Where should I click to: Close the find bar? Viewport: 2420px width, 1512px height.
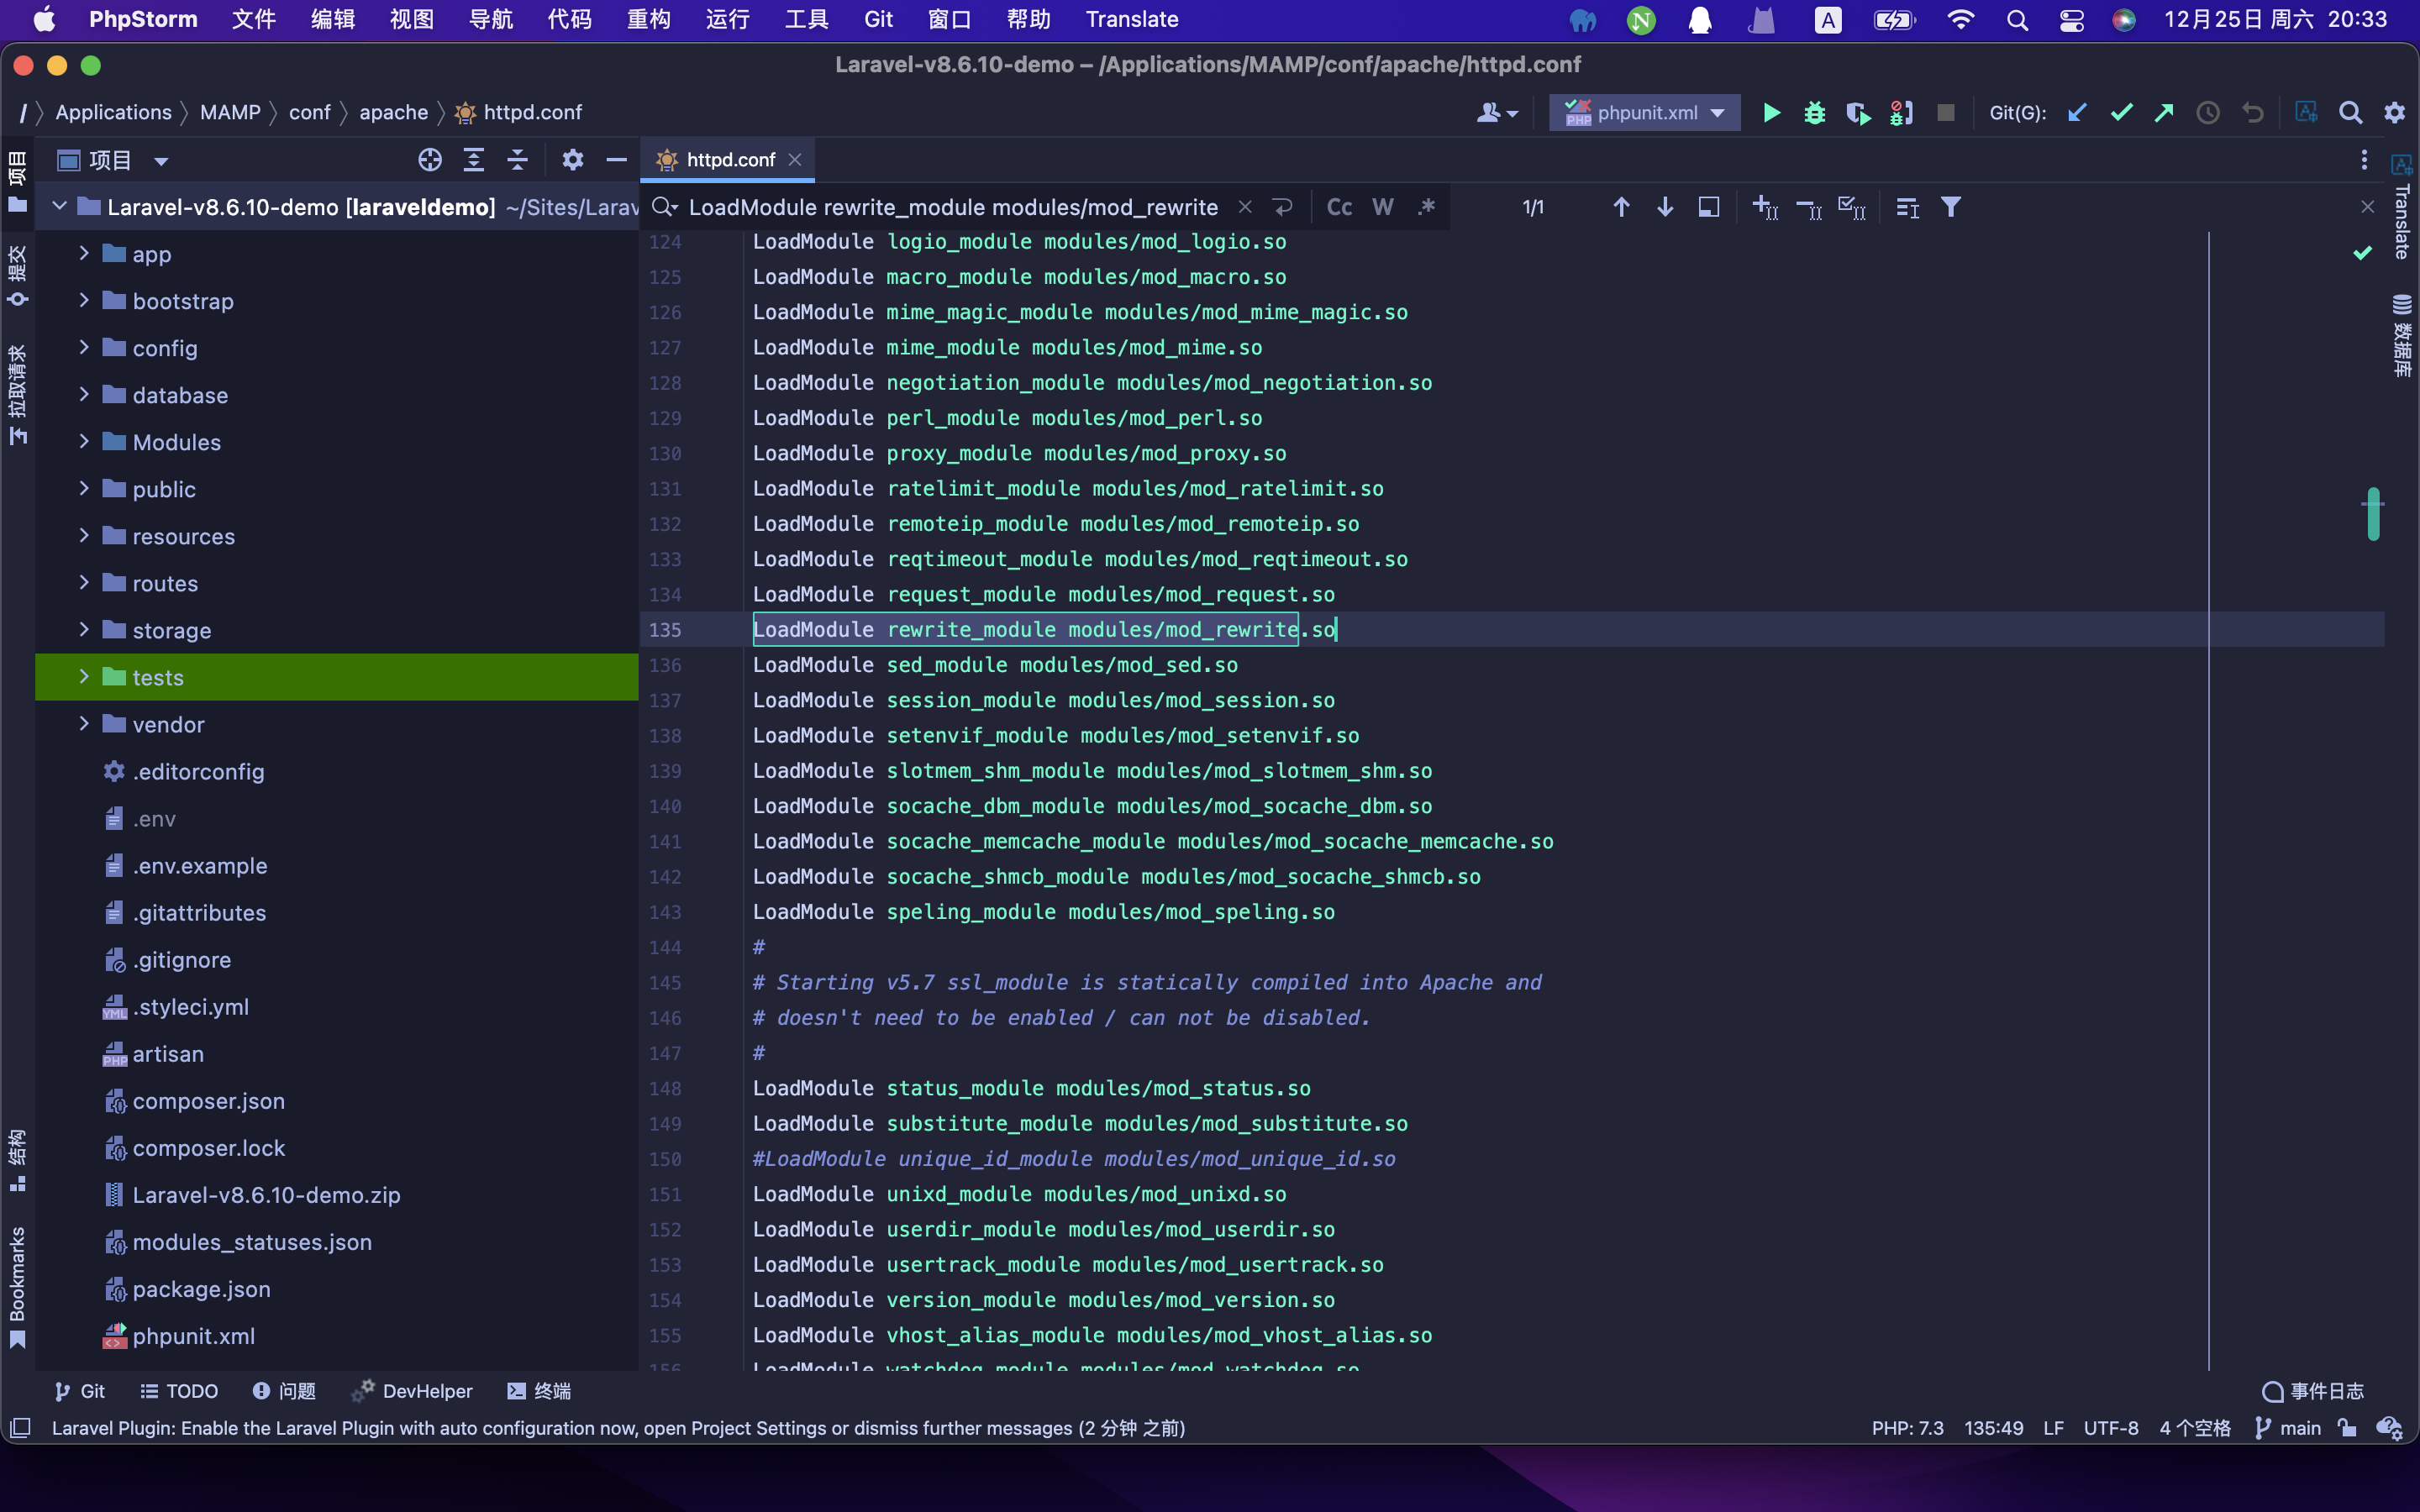[x=2367, y=207]
